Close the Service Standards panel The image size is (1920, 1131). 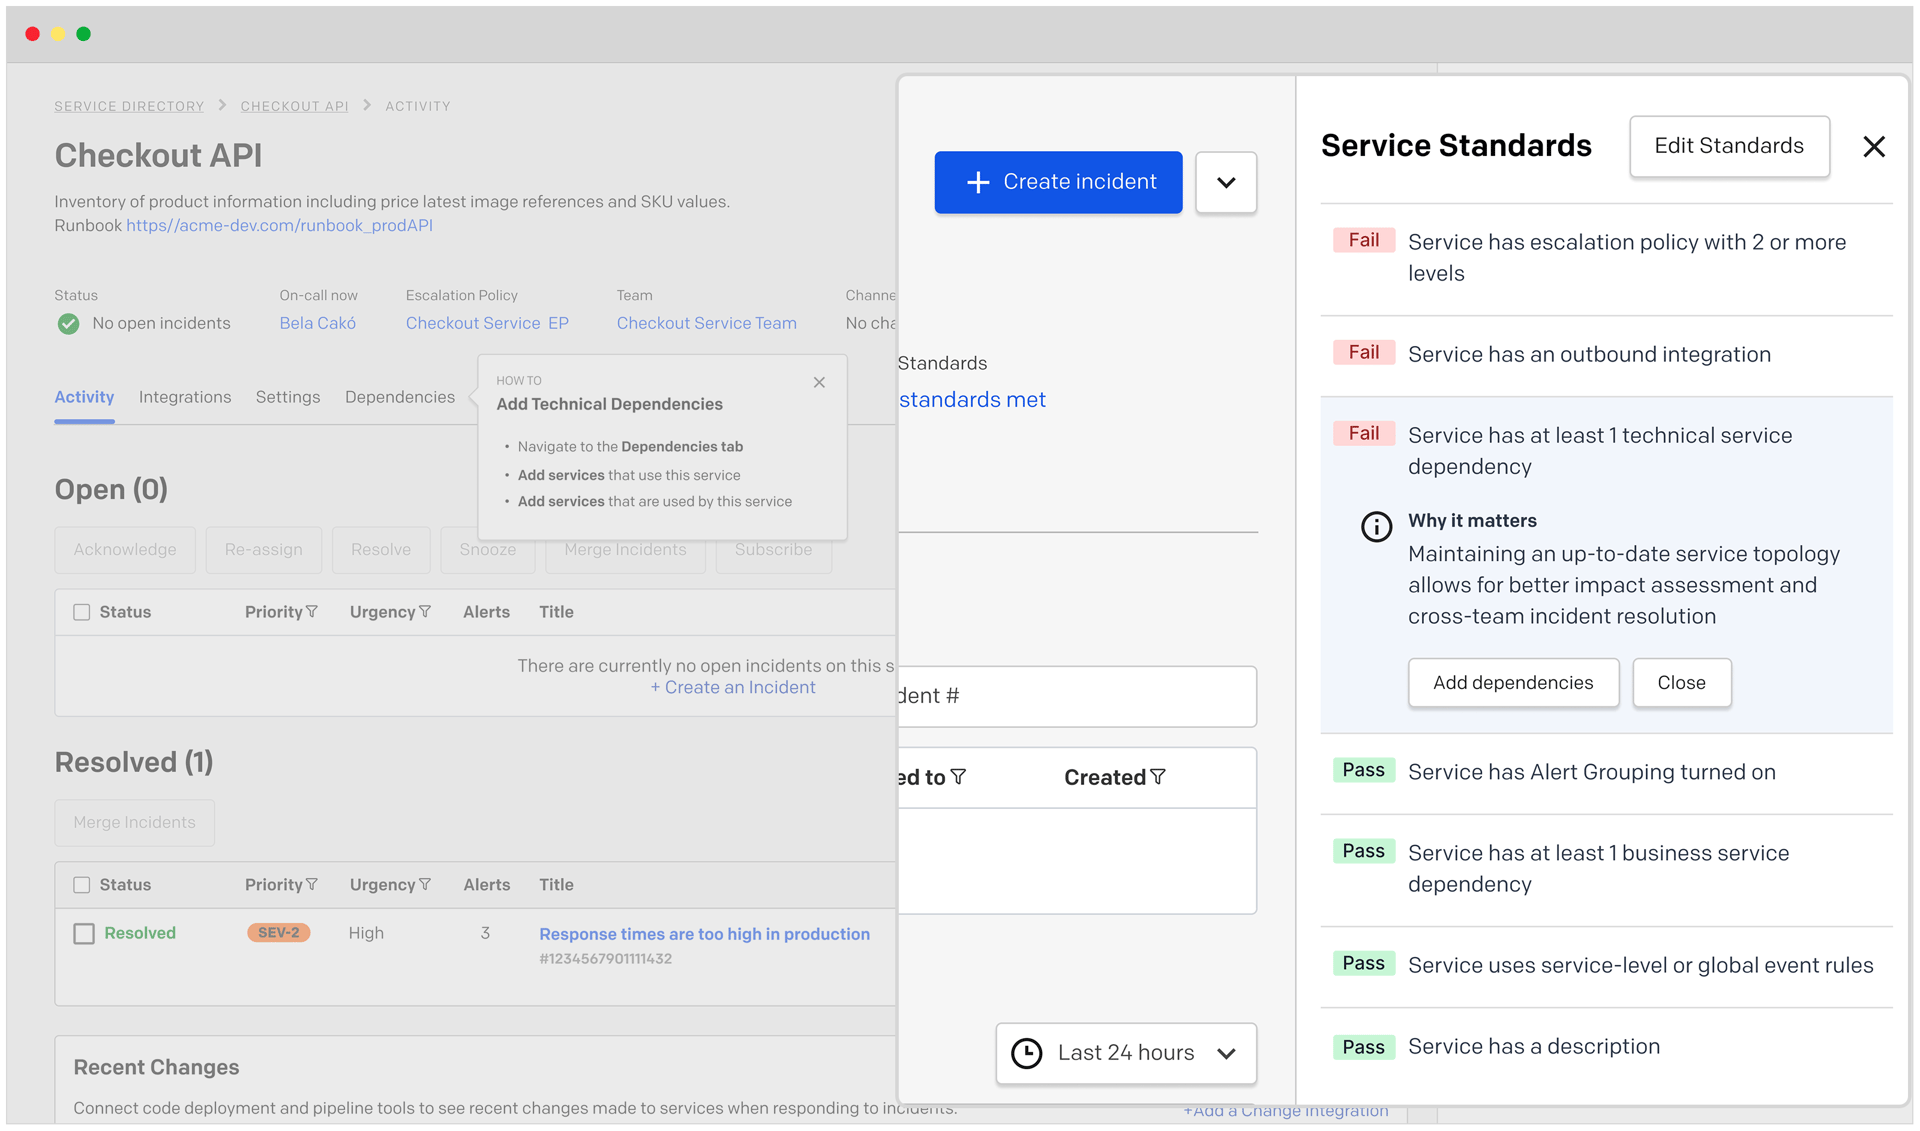1873,146
